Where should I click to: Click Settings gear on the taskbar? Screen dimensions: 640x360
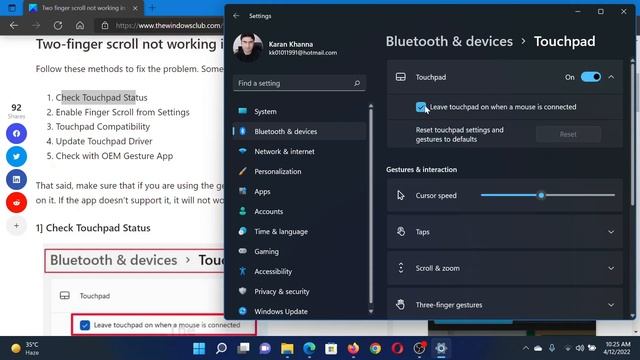click(x=441, y=348)
